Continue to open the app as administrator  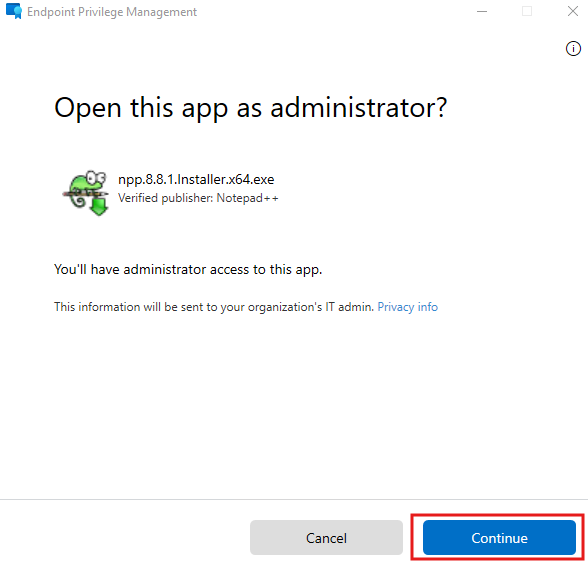tap(499, 537)
